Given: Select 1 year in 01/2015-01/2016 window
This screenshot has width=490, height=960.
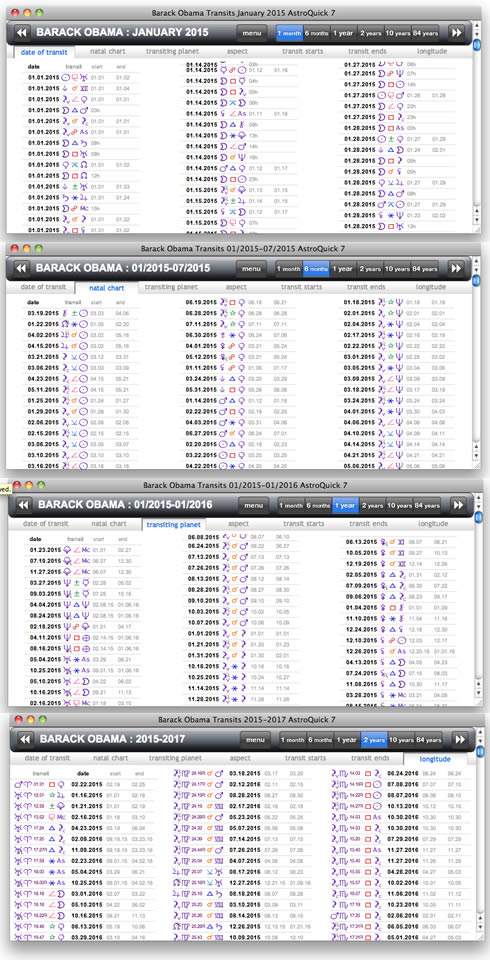Looking at the screenshot, I should pos(345,506).
